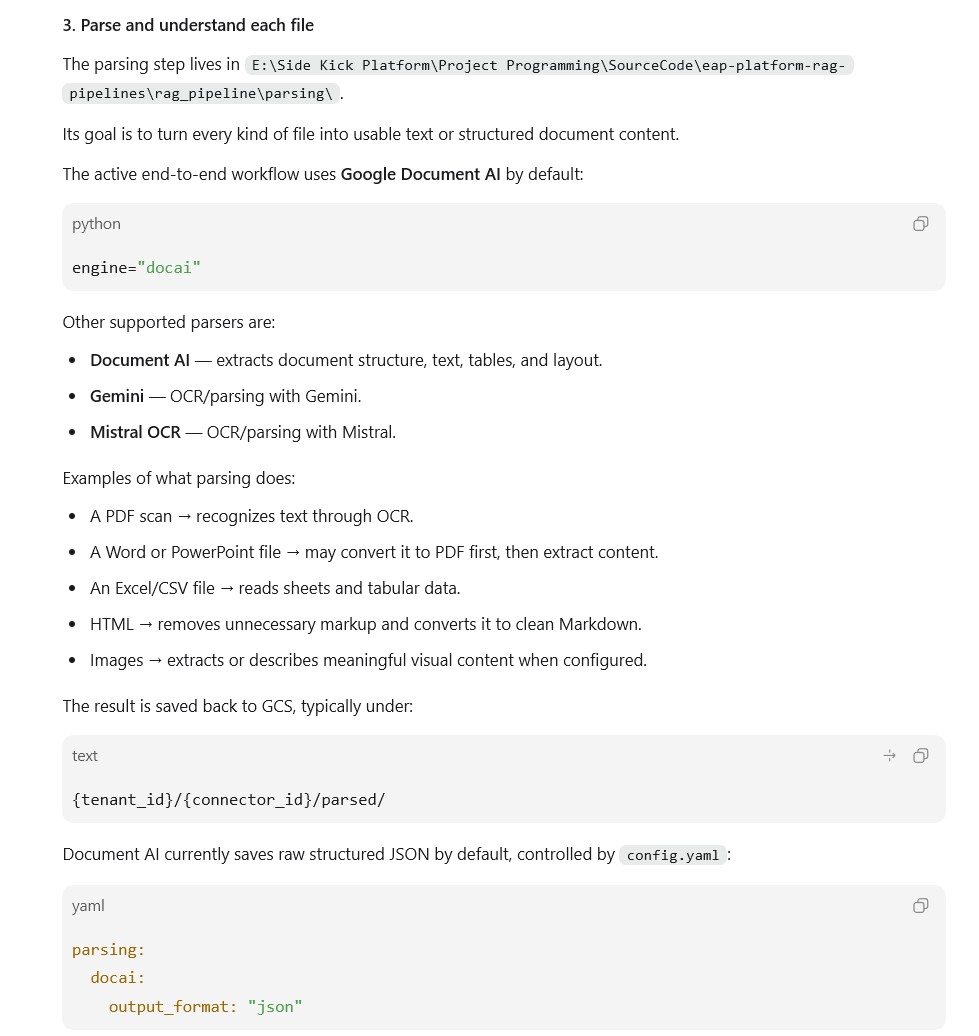Screen dimensions: 979x1036
Task: Click the 'yaml' code block label
Action: click(x=88, y=906)
